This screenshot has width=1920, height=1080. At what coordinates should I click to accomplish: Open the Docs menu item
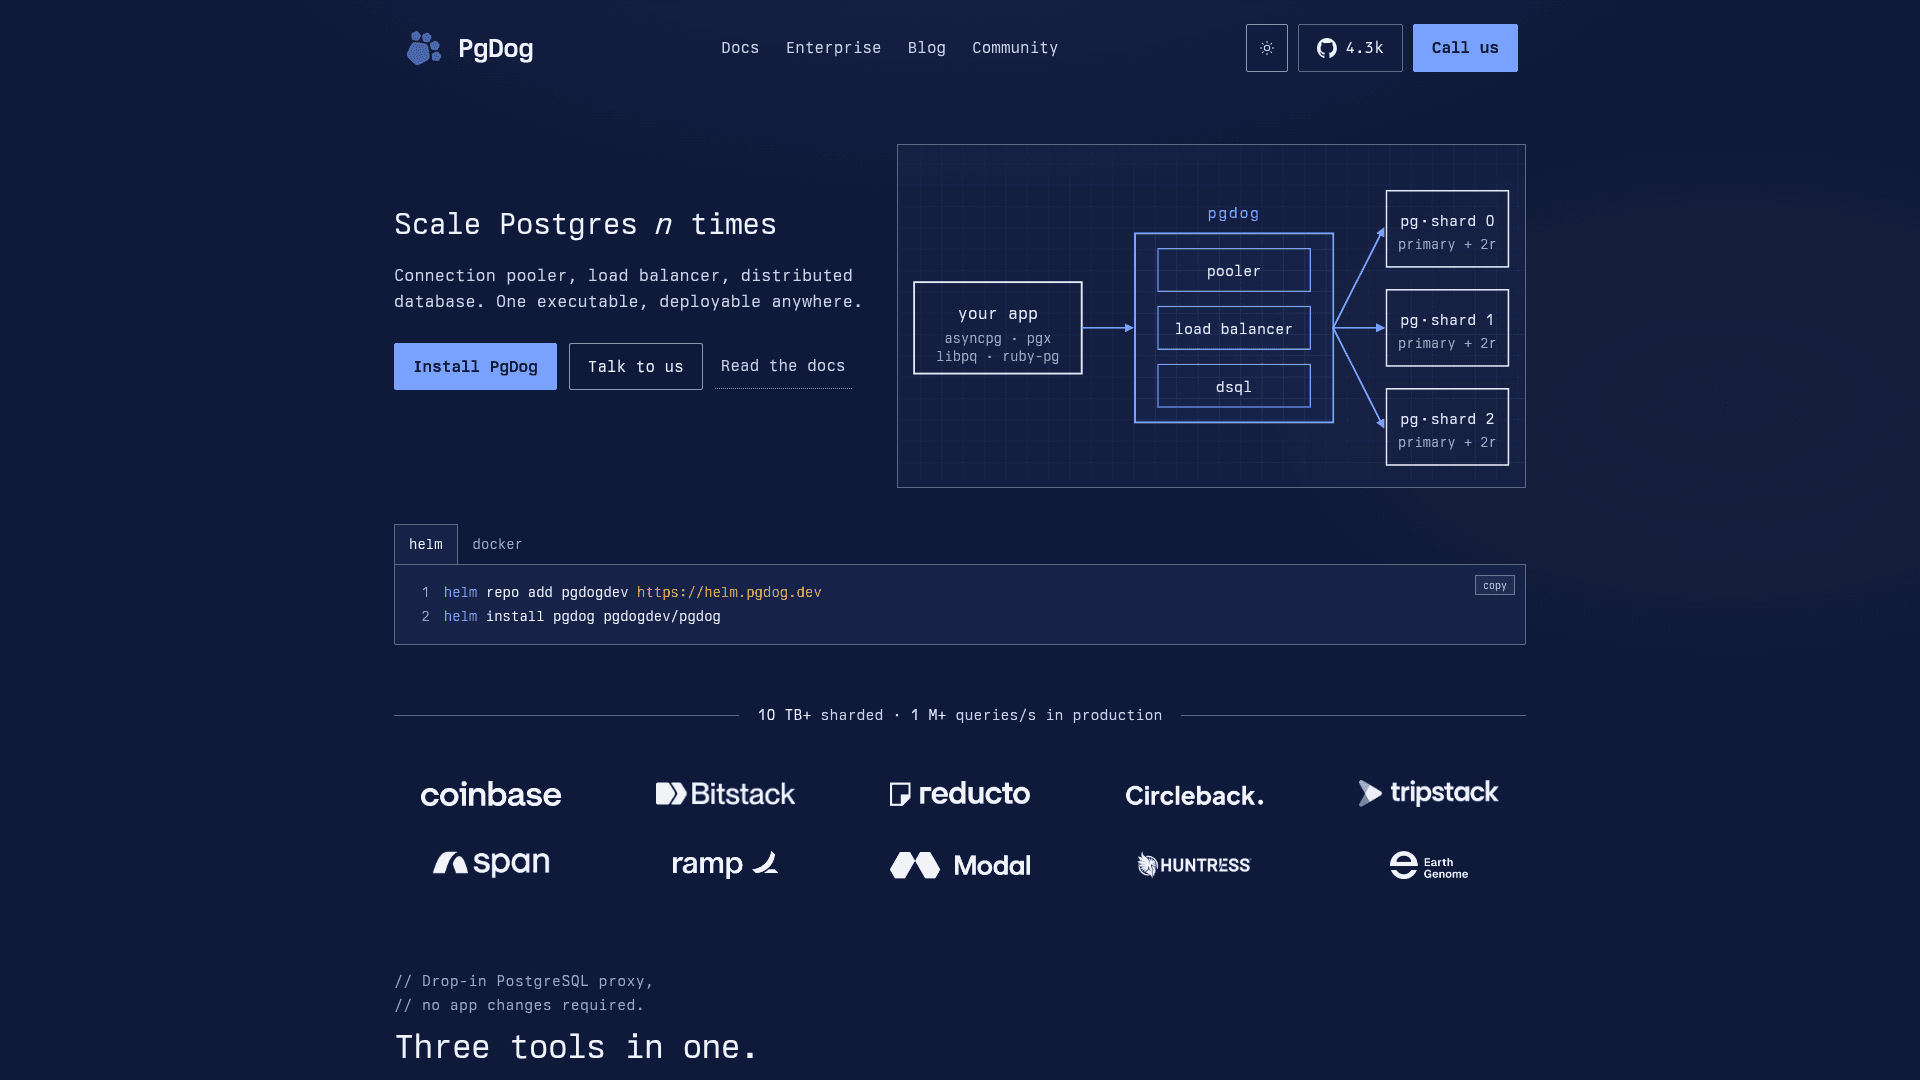click(x=740, y=48)
